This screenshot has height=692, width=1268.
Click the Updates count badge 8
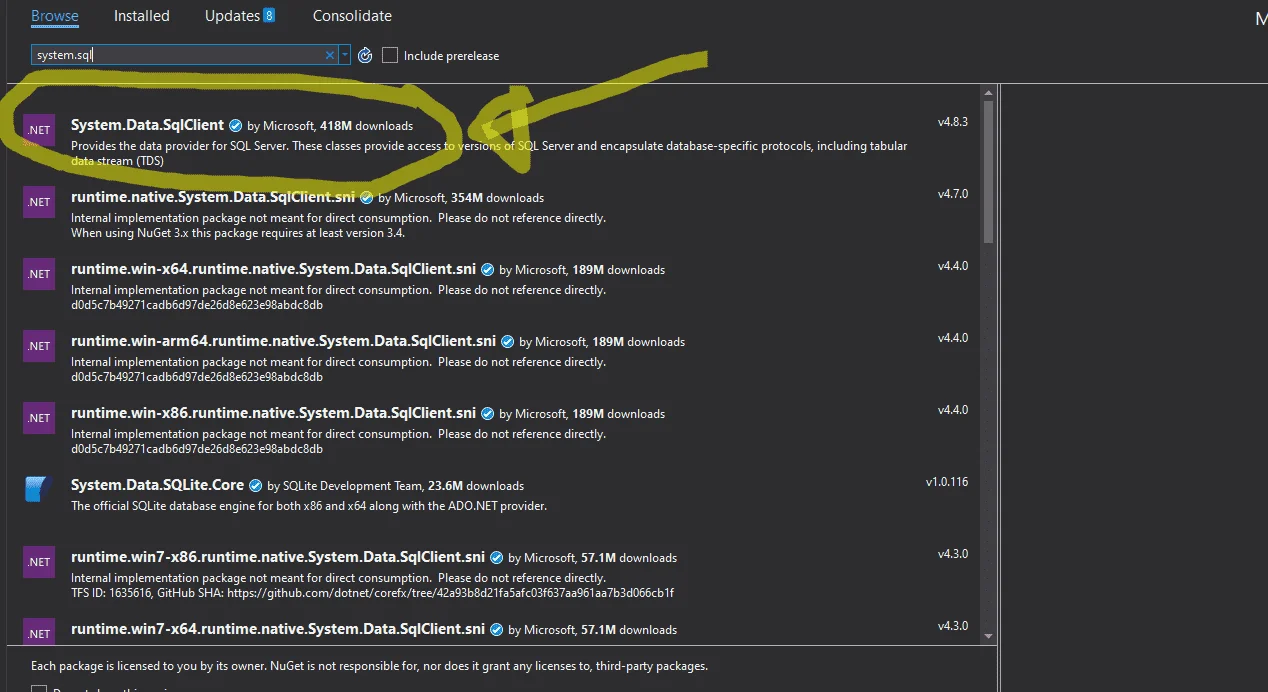pyautogui.click(x=269, y=15)
